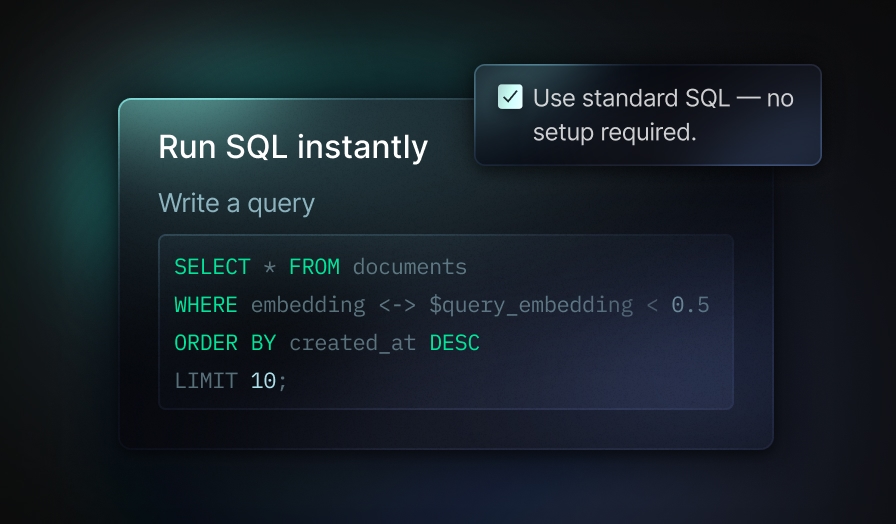Click the ORDER BY keywords
This screenshot has width=896, height=524.
click(225, 343)
